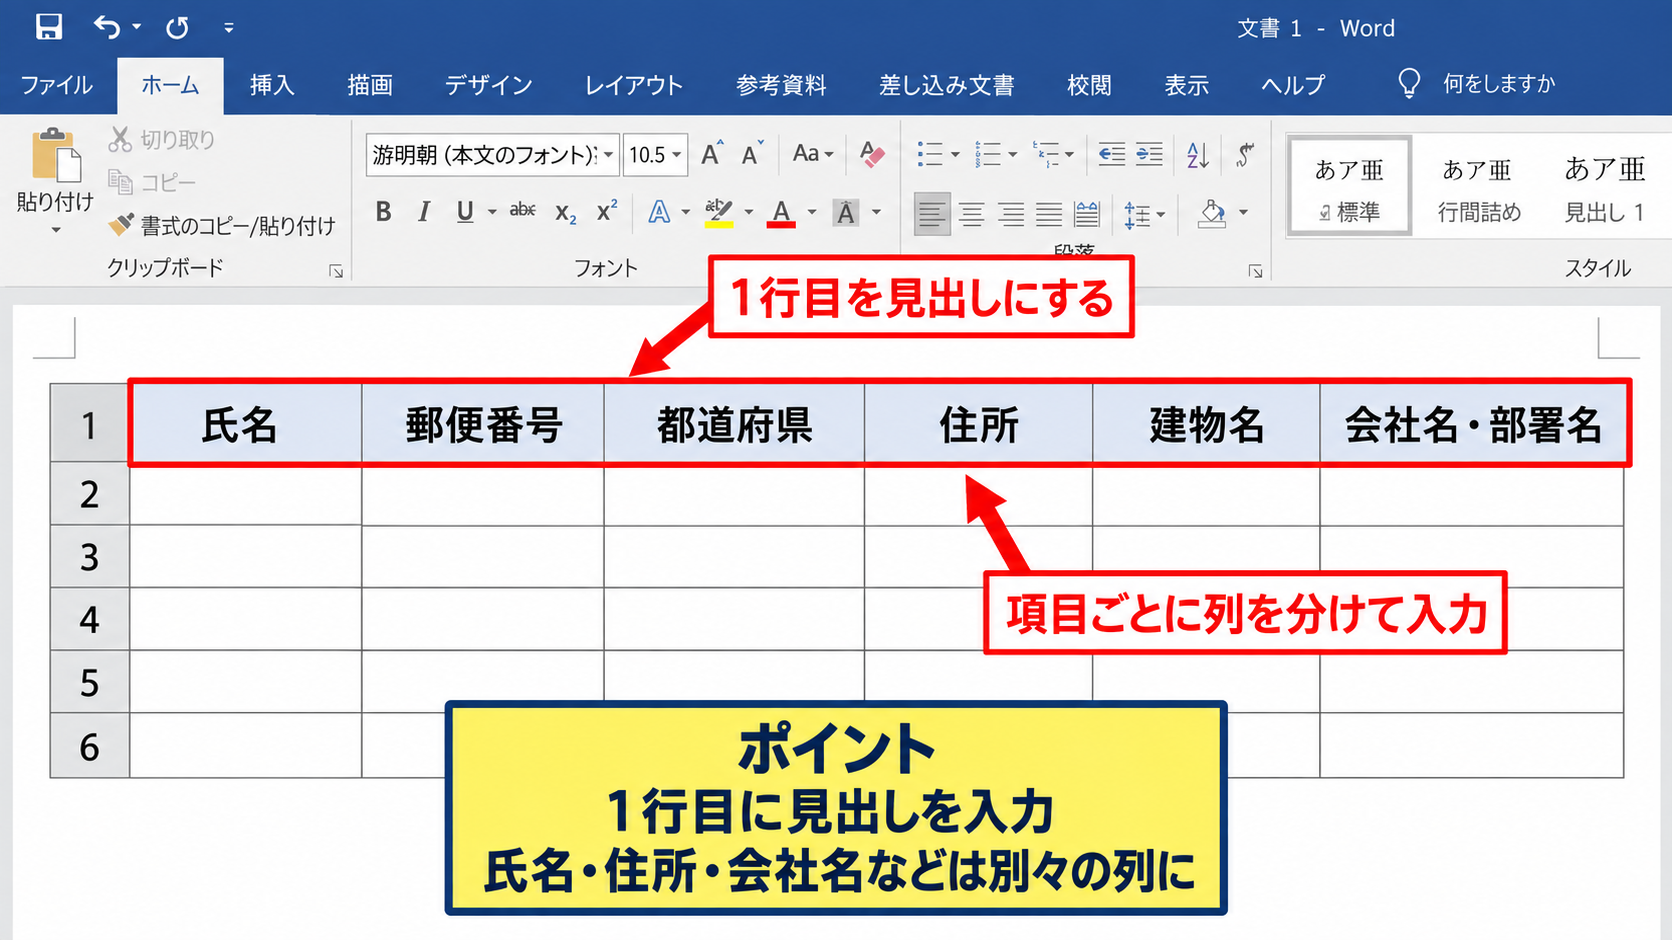Open the text effects A dropdown arrow
This screenshot has width=1672, height=940.
685,212
